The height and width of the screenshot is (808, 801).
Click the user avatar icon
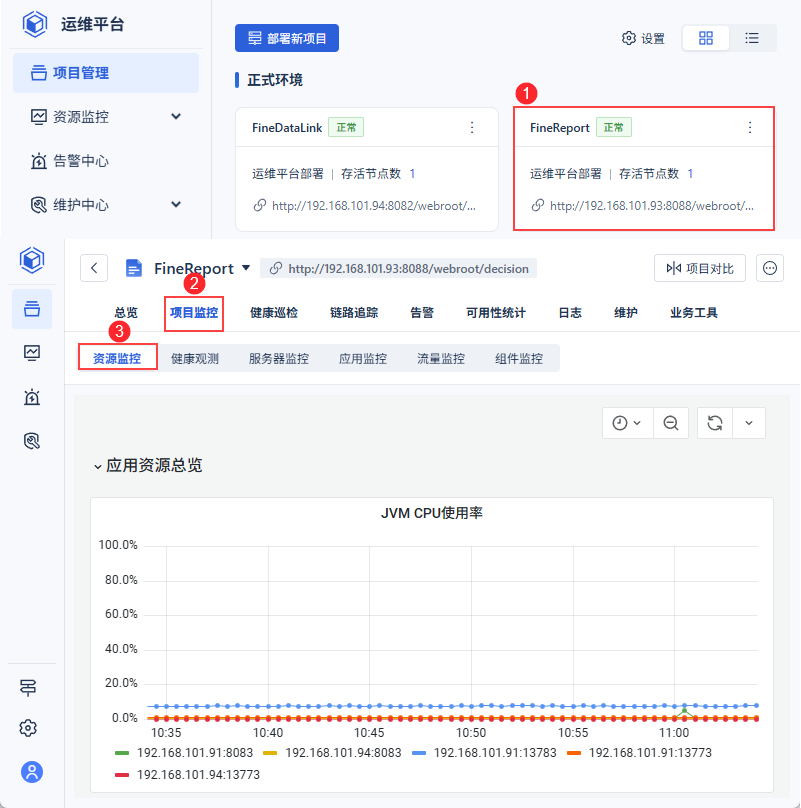(32, 772)
